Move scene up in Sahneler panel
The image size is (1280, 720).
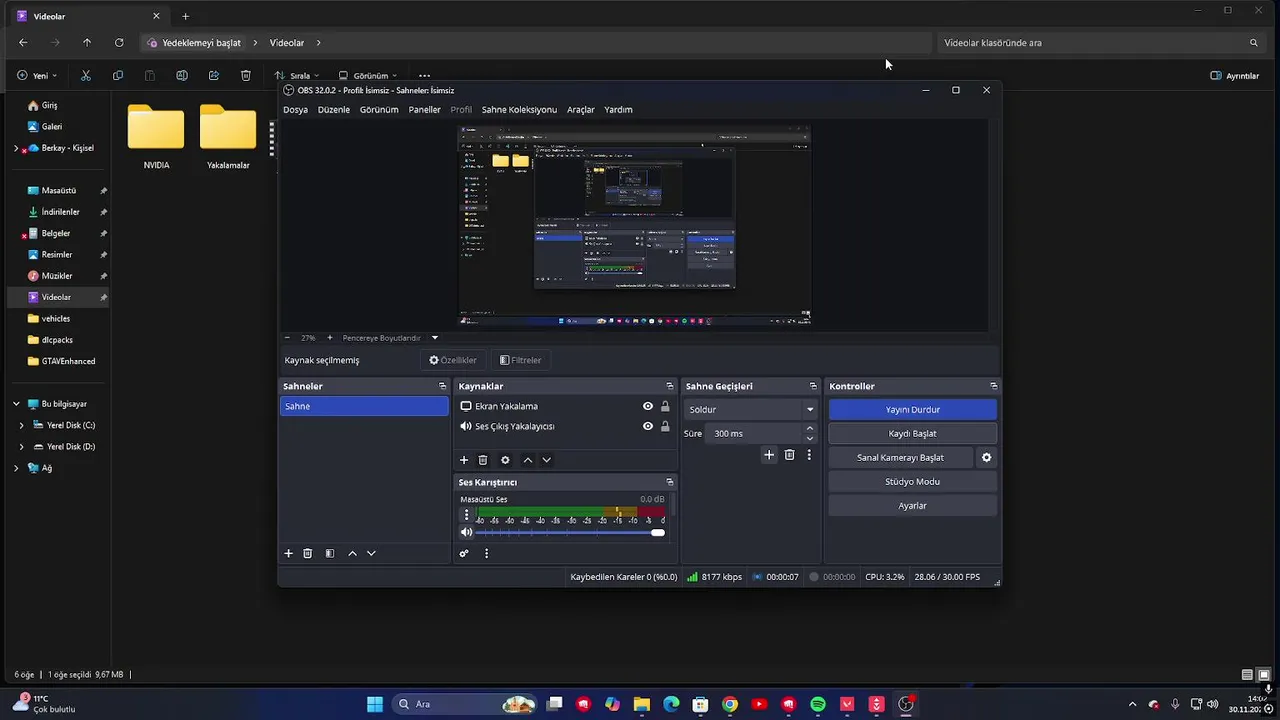pos(352,553)
